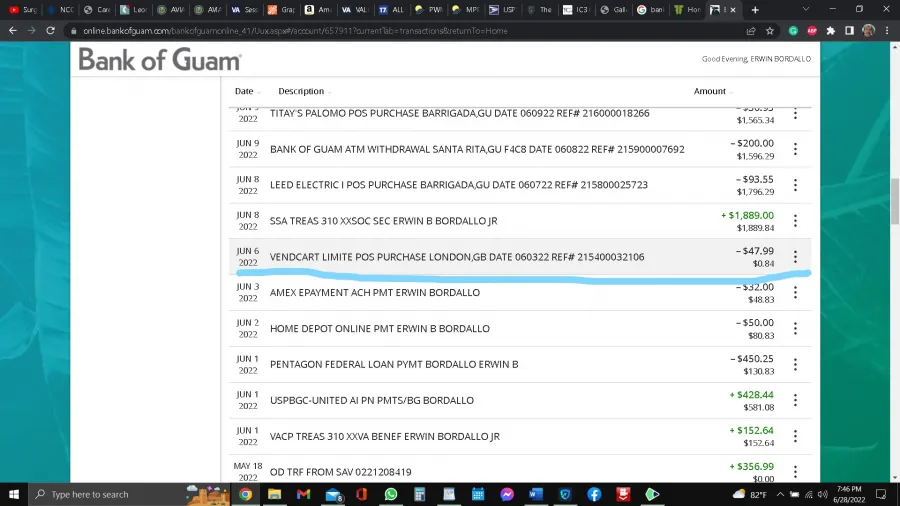Viewport: 900px width, 506px height.
Task: Bookmark this page with star icon
Action: point(770,31)
